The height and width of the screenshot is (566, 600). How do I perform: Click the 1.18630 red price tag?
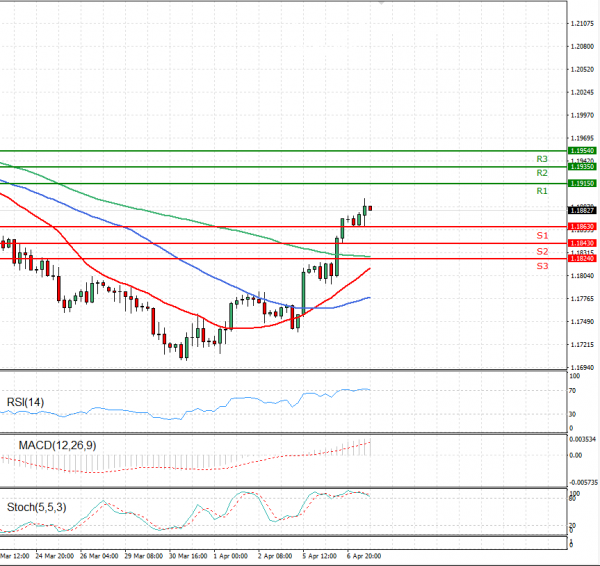pyautogui.click(x=582, y=228)
